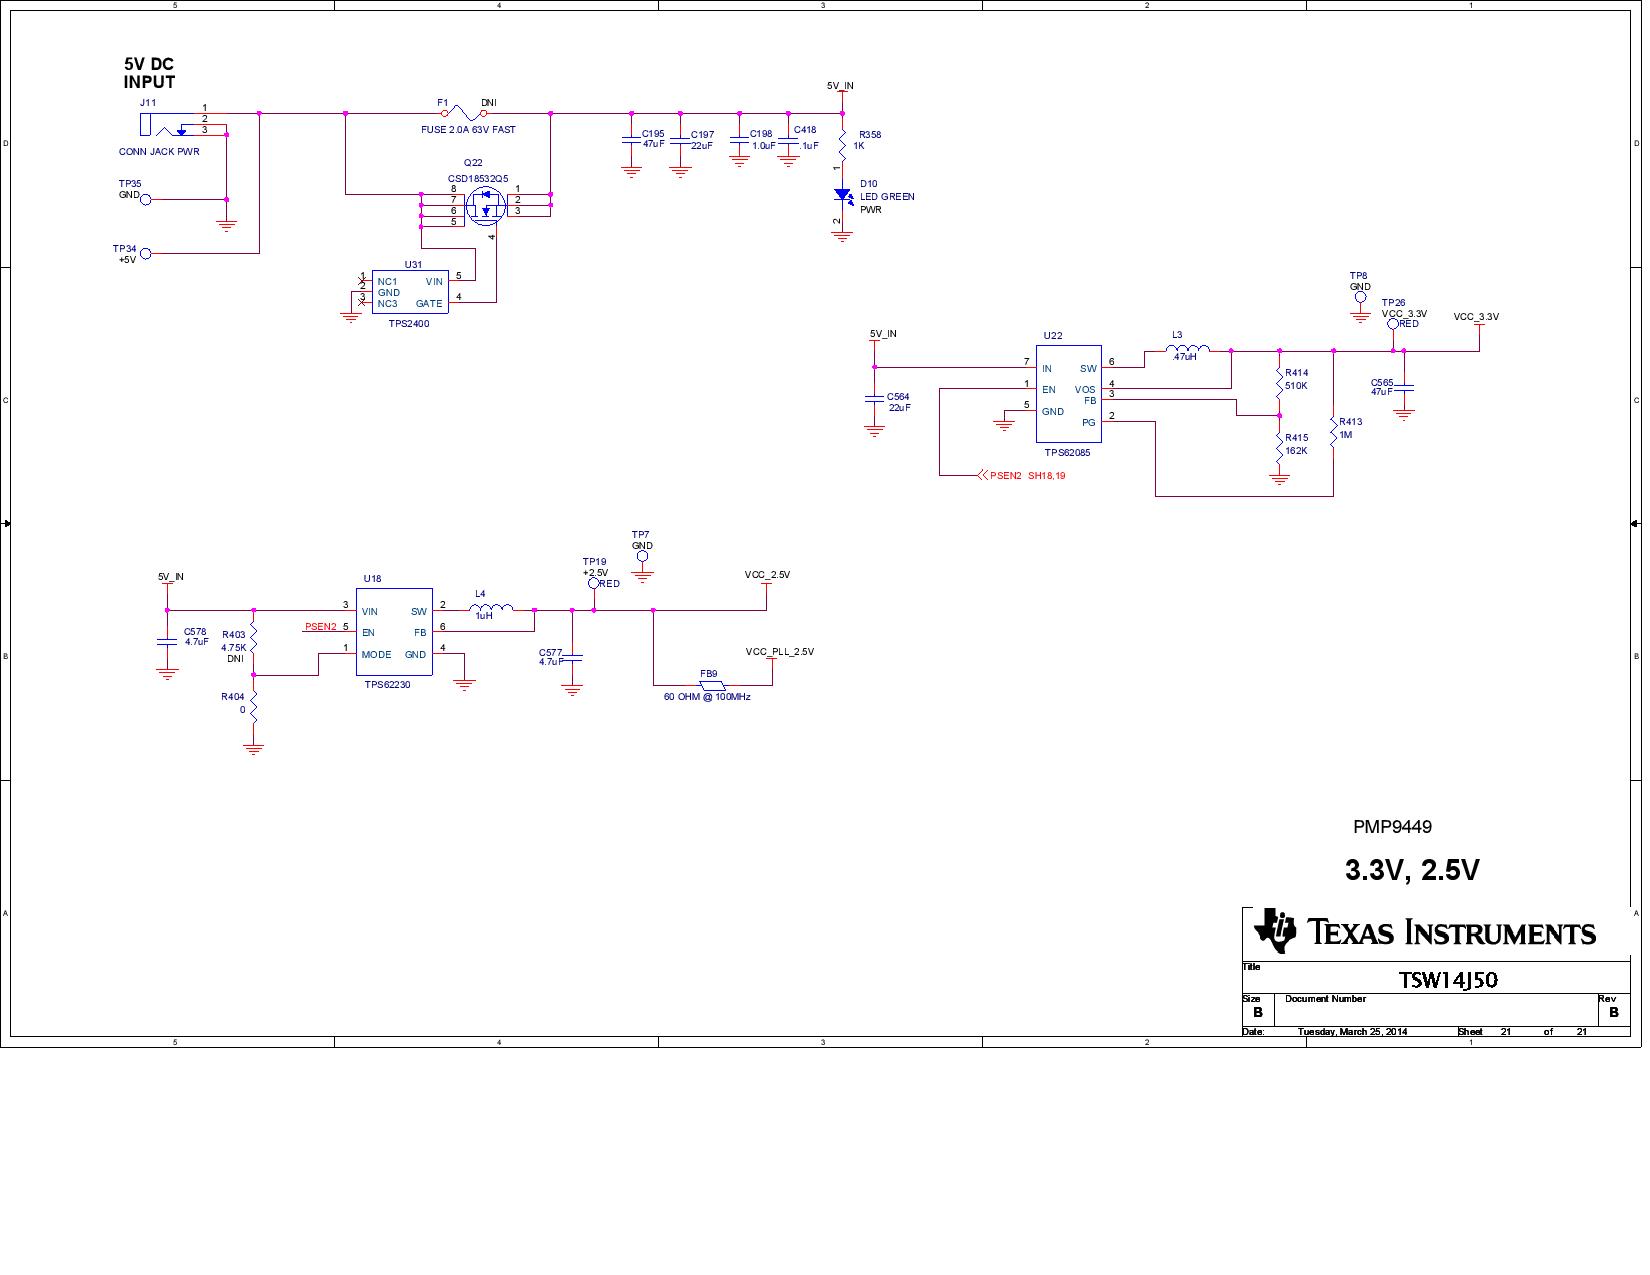This screenshot has height=1275, width=1650.
Task: Click the underlined PSEN2 label near U18
Action: [320, 627]
